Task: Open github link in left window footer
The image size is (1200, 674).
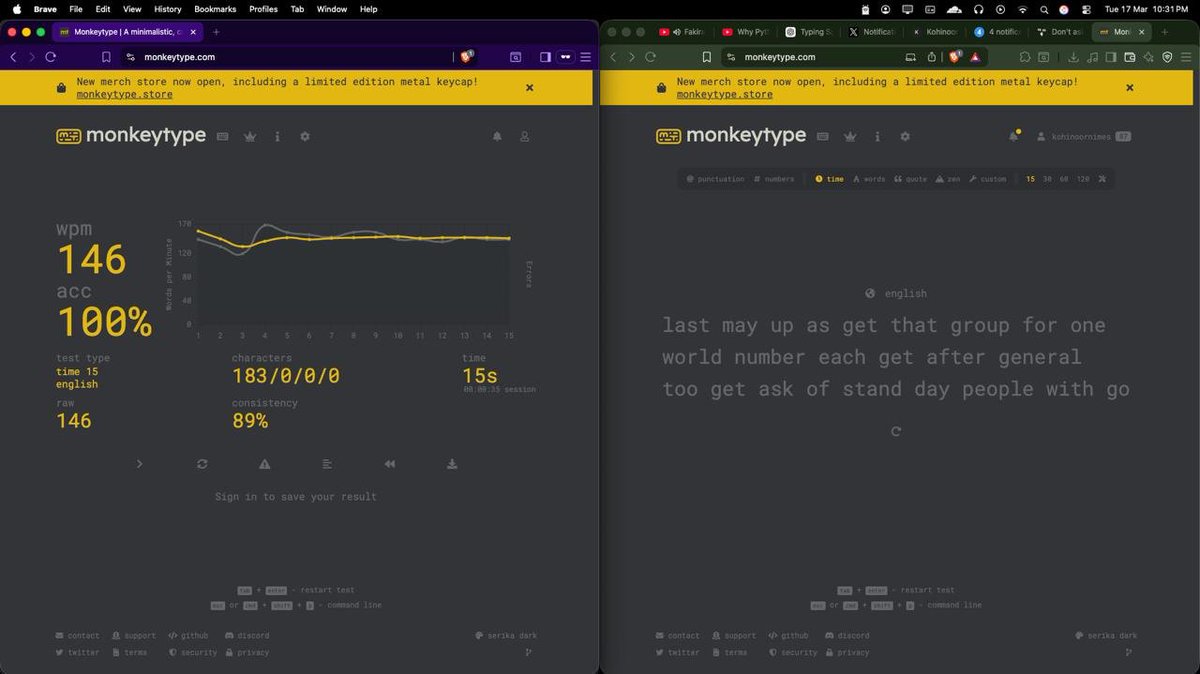Action: click(188, 635)
